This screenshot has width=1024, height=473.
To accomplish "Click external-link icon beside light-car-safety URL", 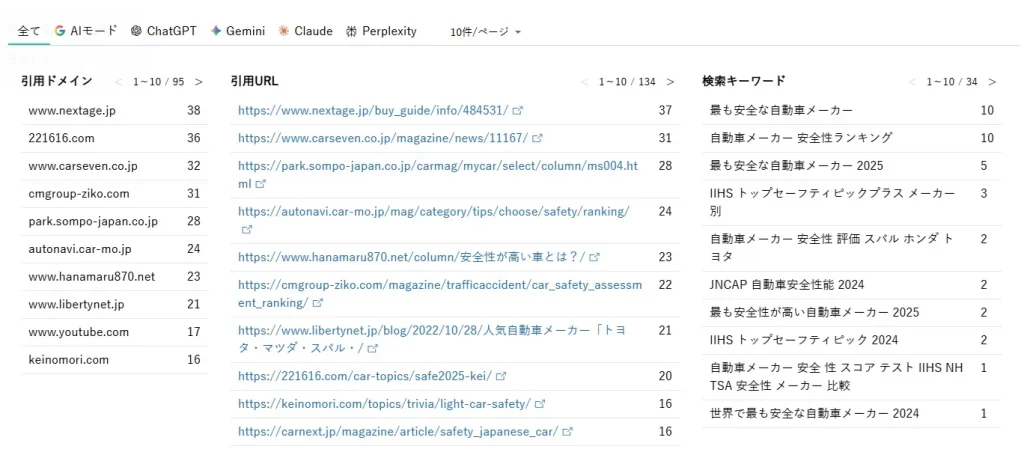I will pyautogui.click(x=540, y=404).
